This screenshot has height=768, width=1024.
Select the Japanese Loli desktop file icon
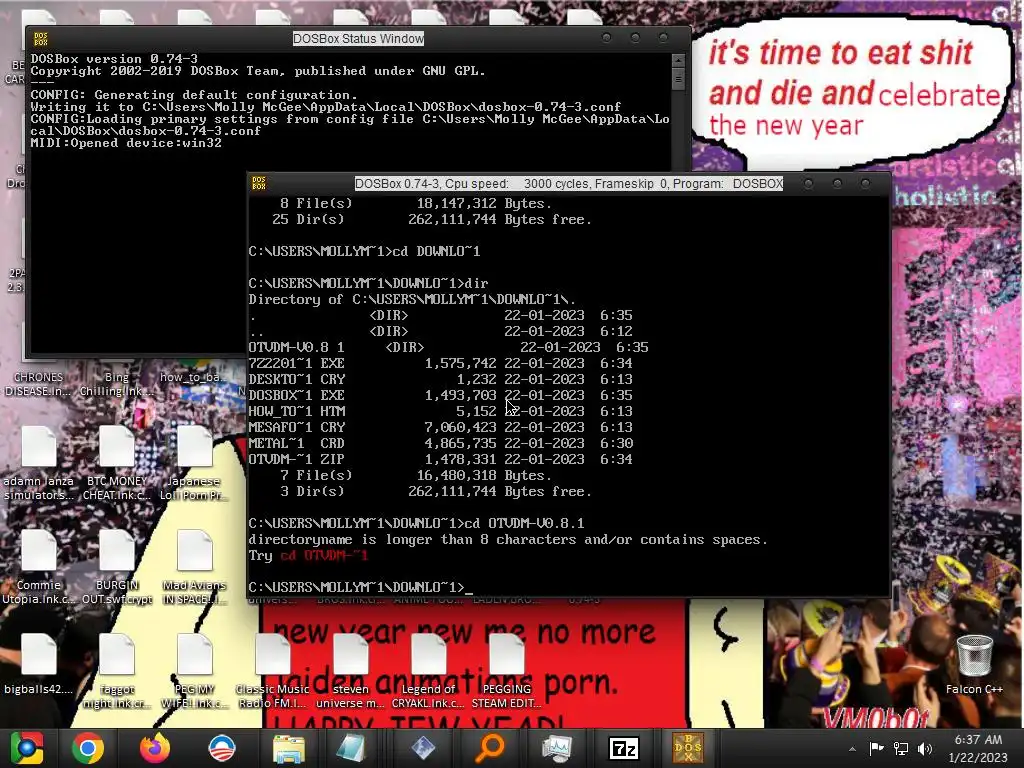[195, 464]
